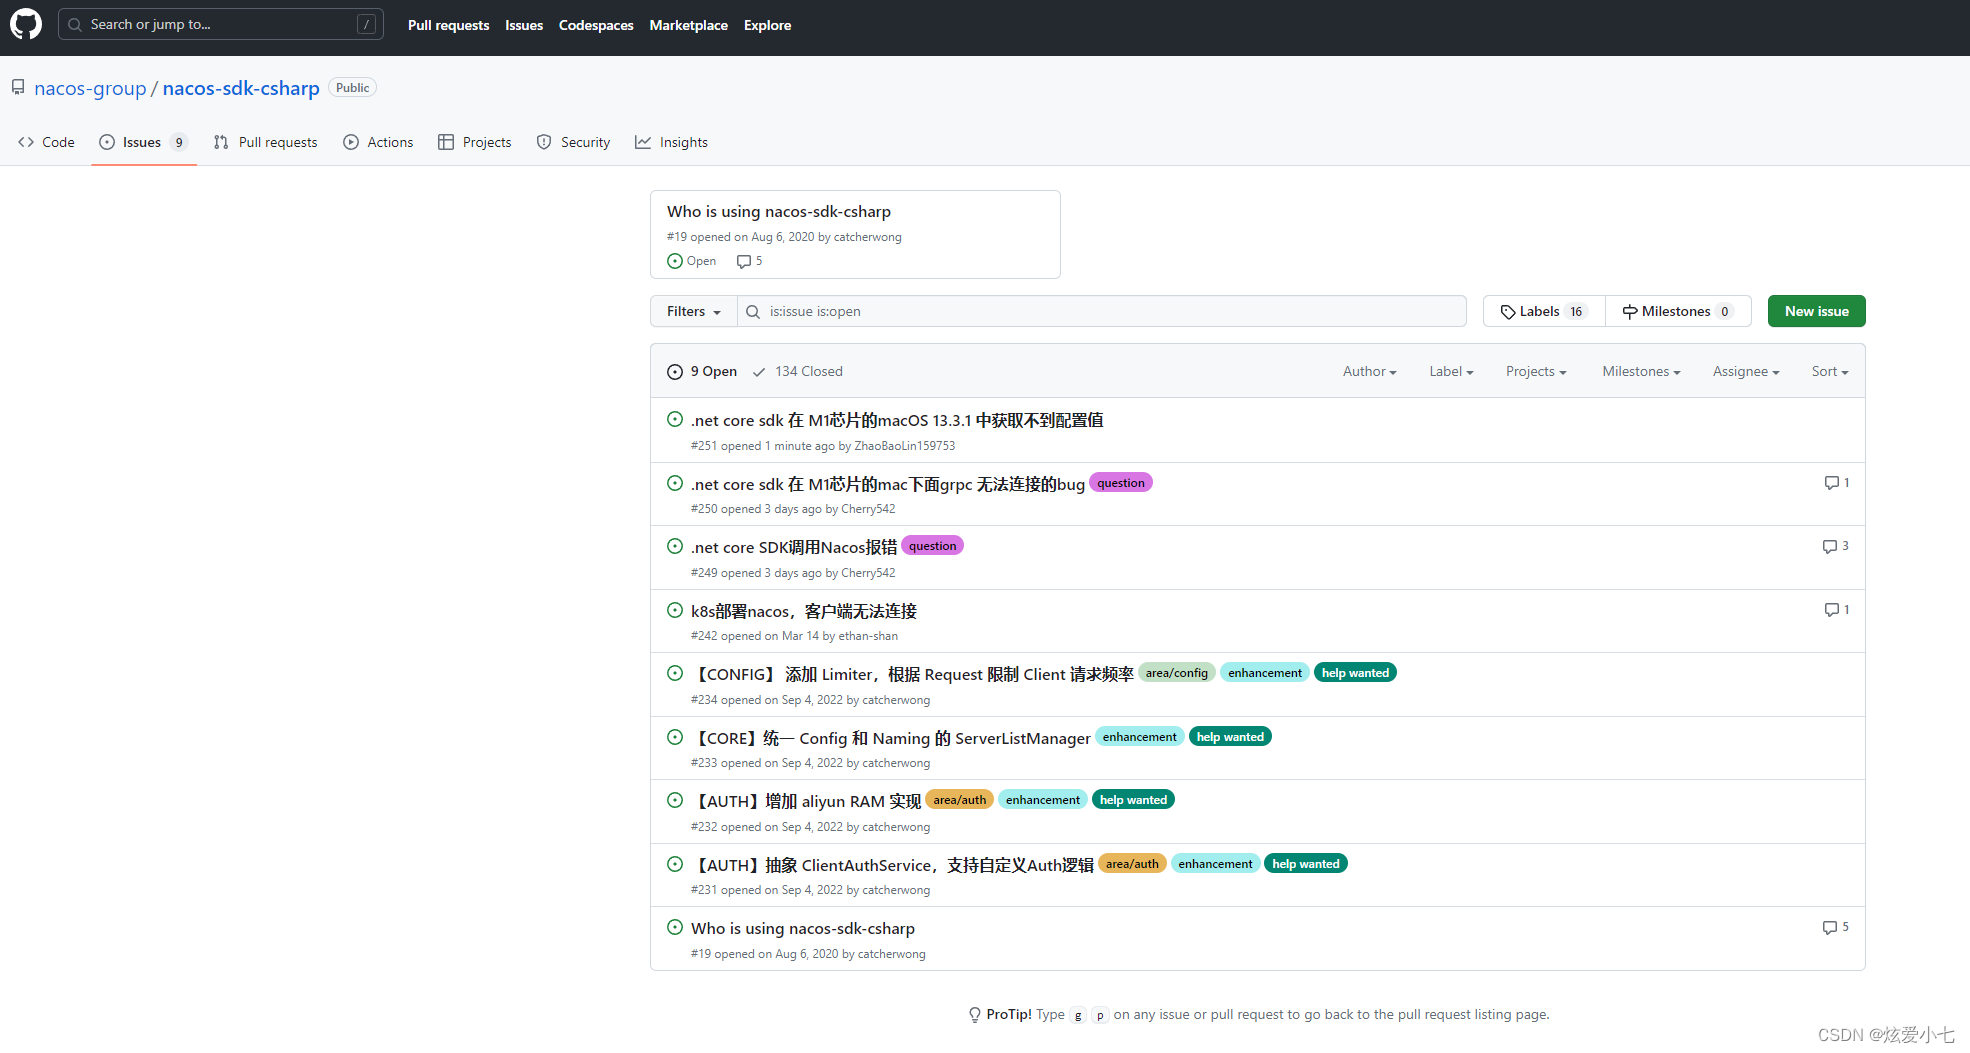This screenshot has height=1053, width=1970.
Task: Open the Security tab
Action: click(574, 143)
